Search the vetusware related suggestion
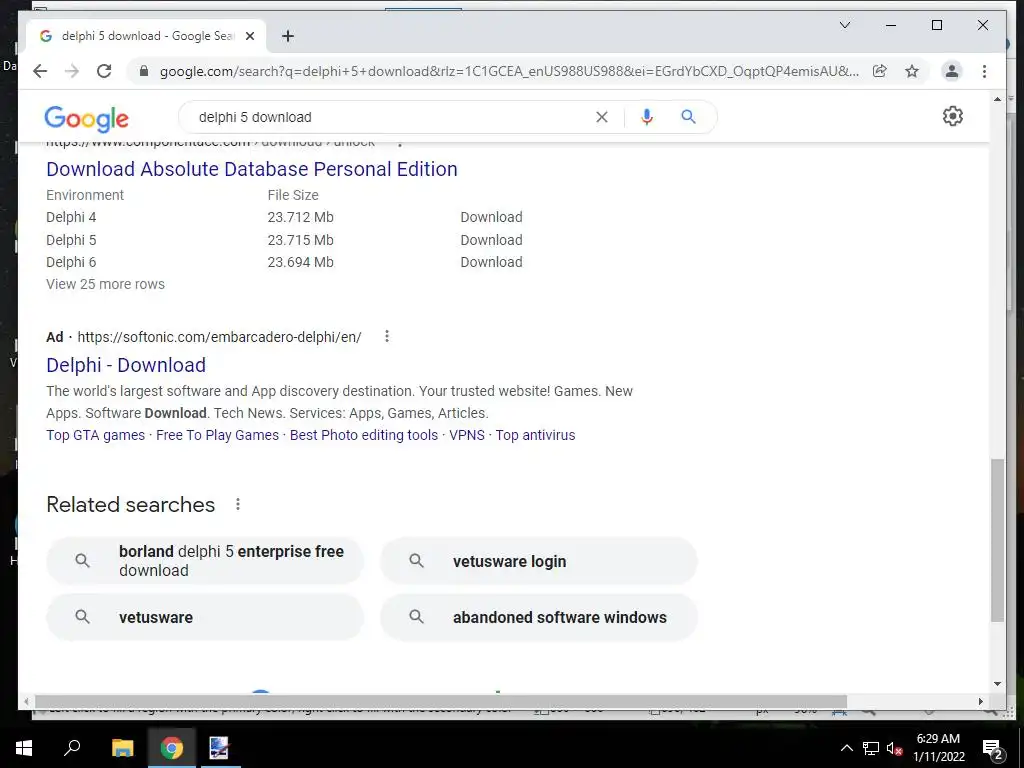 [x=205, y=617]
